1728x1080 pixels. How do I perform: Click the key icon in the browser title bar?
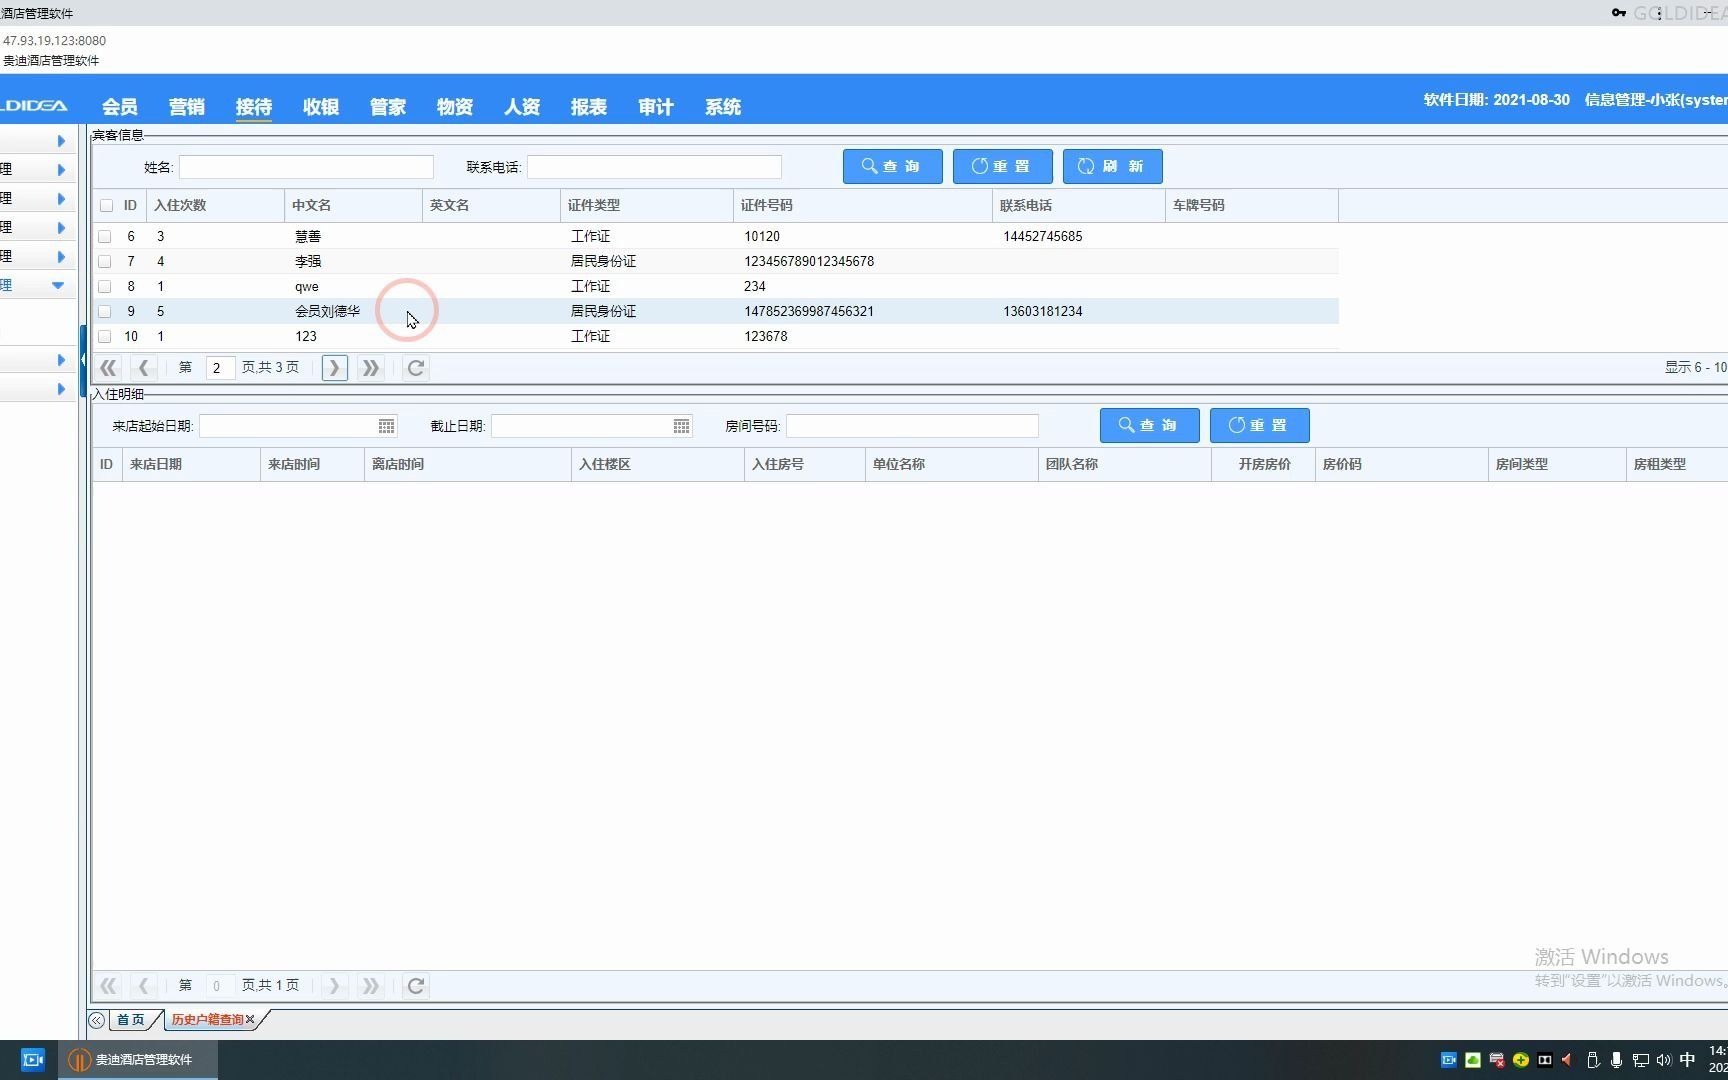tap(1618, 13)
